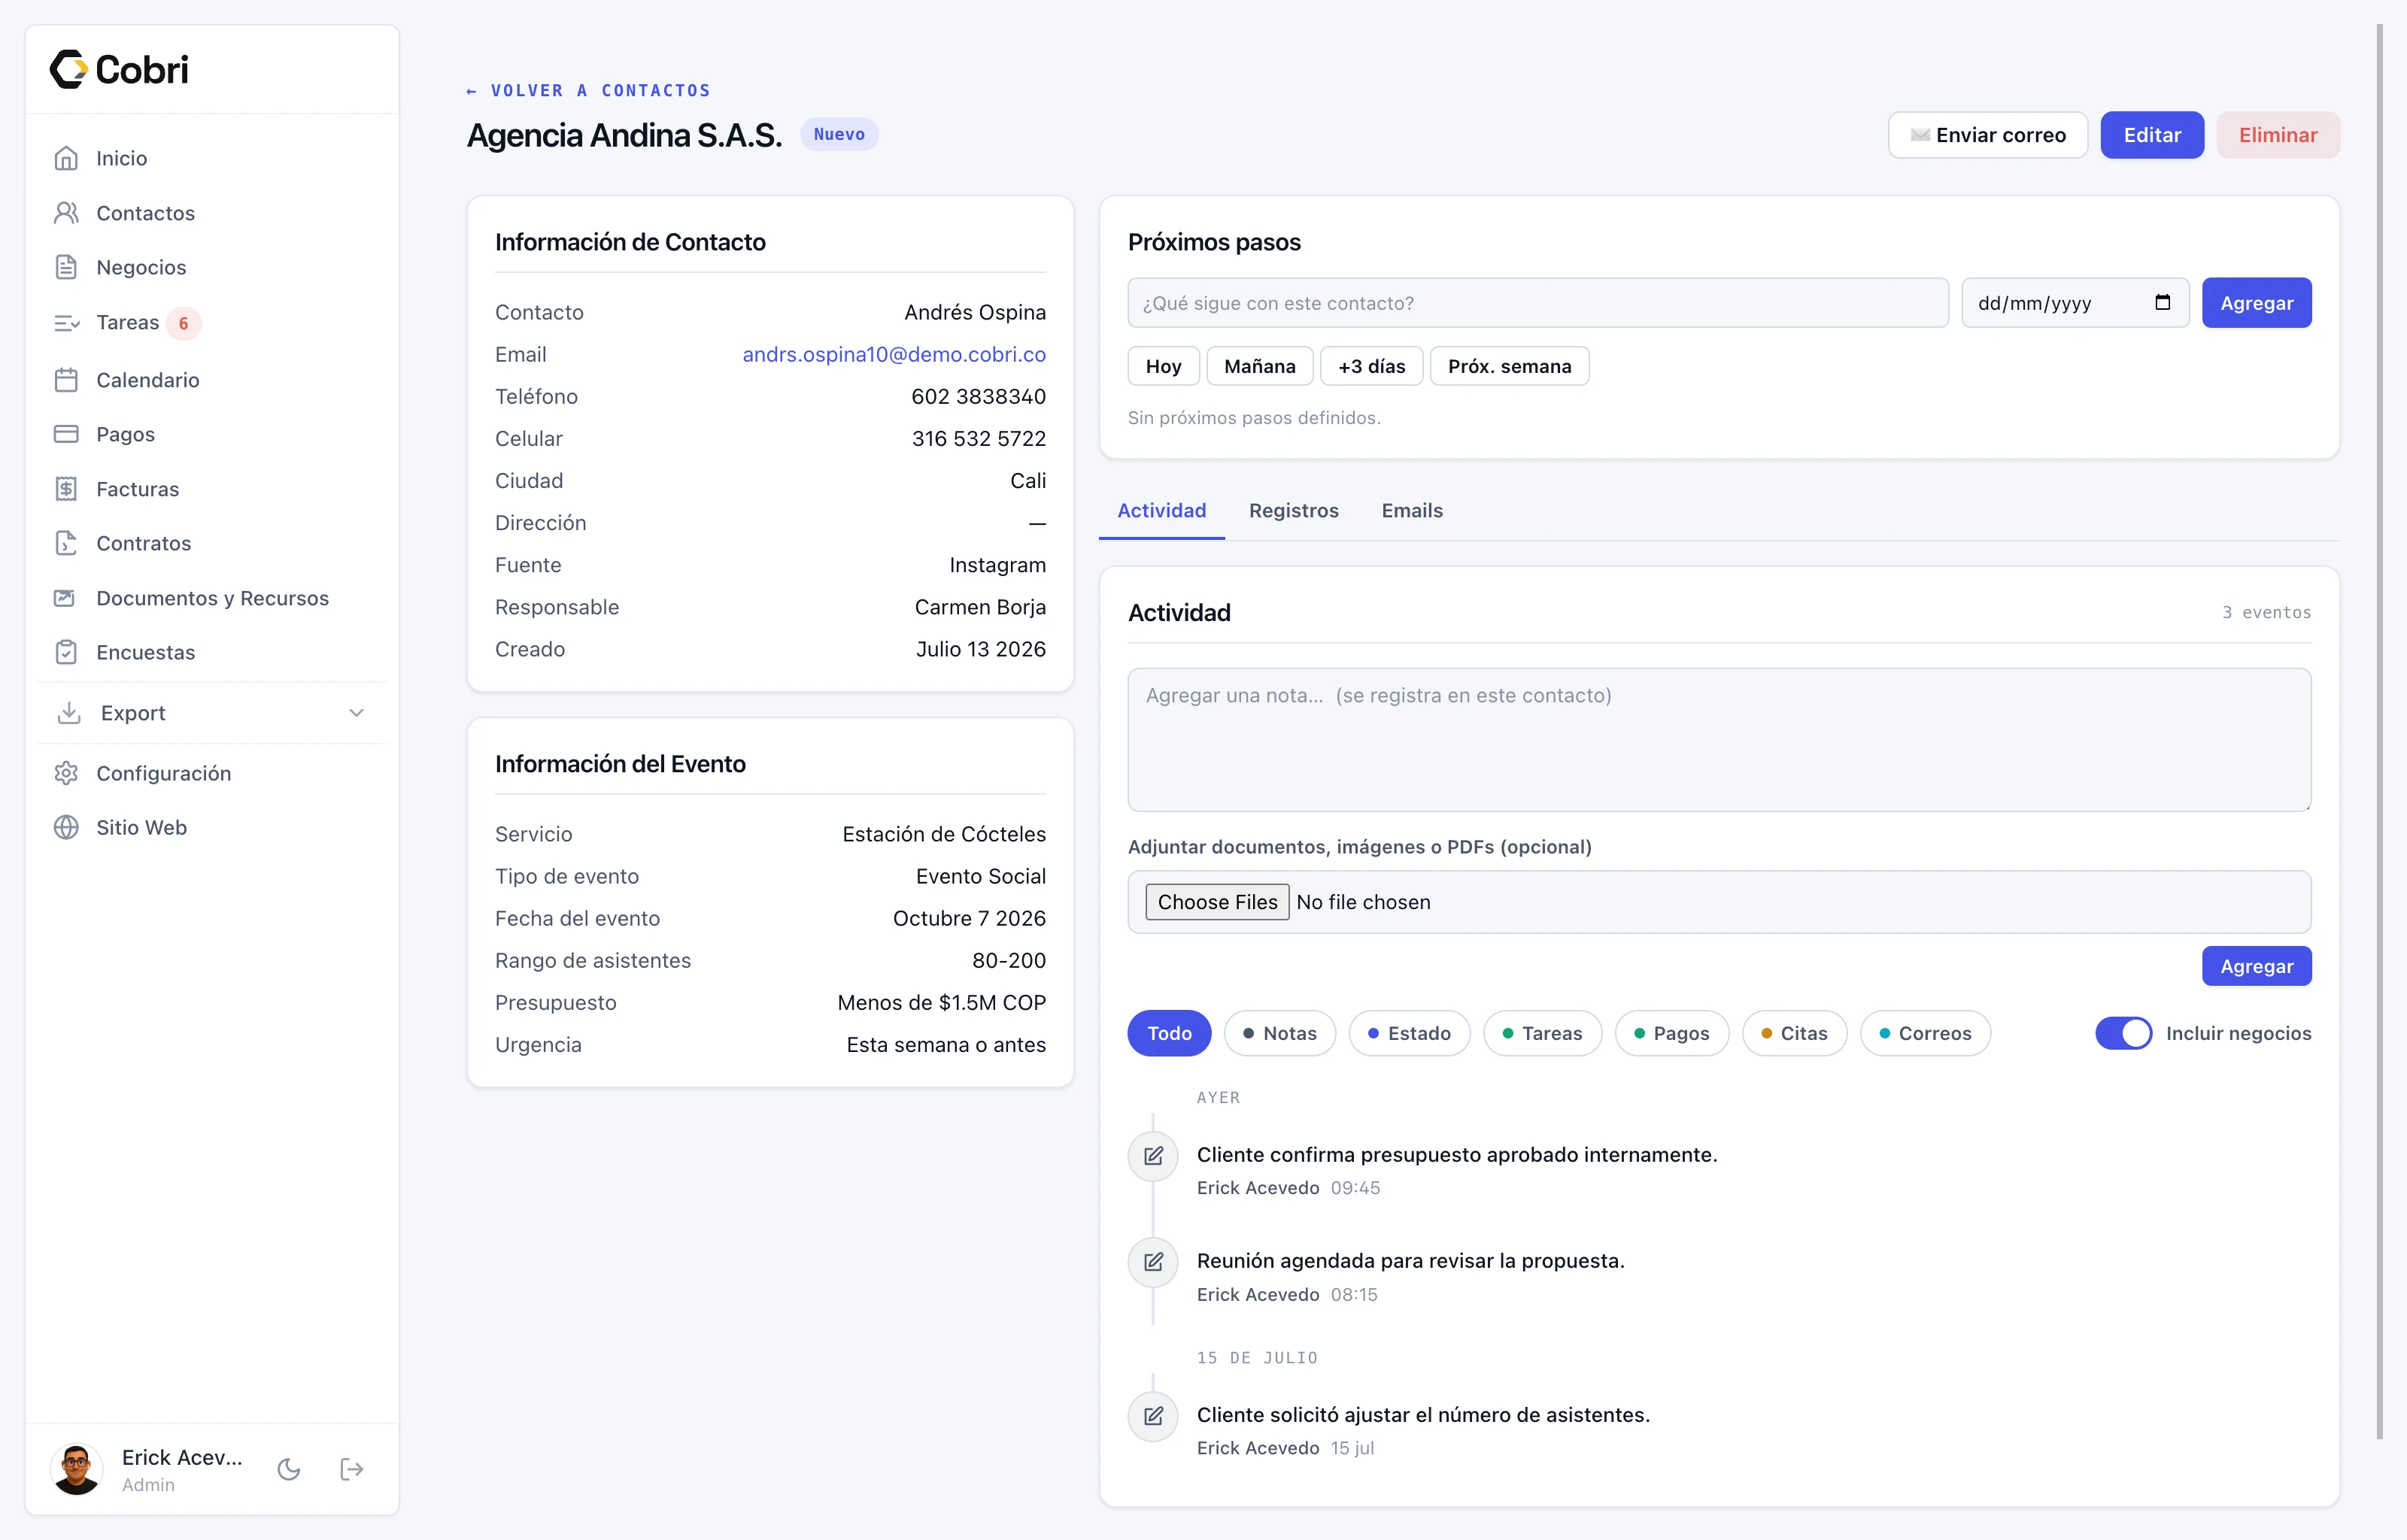The image size is (2407, 1540).
Task: Expand the Export chevron
Action: tap(356, 713)
